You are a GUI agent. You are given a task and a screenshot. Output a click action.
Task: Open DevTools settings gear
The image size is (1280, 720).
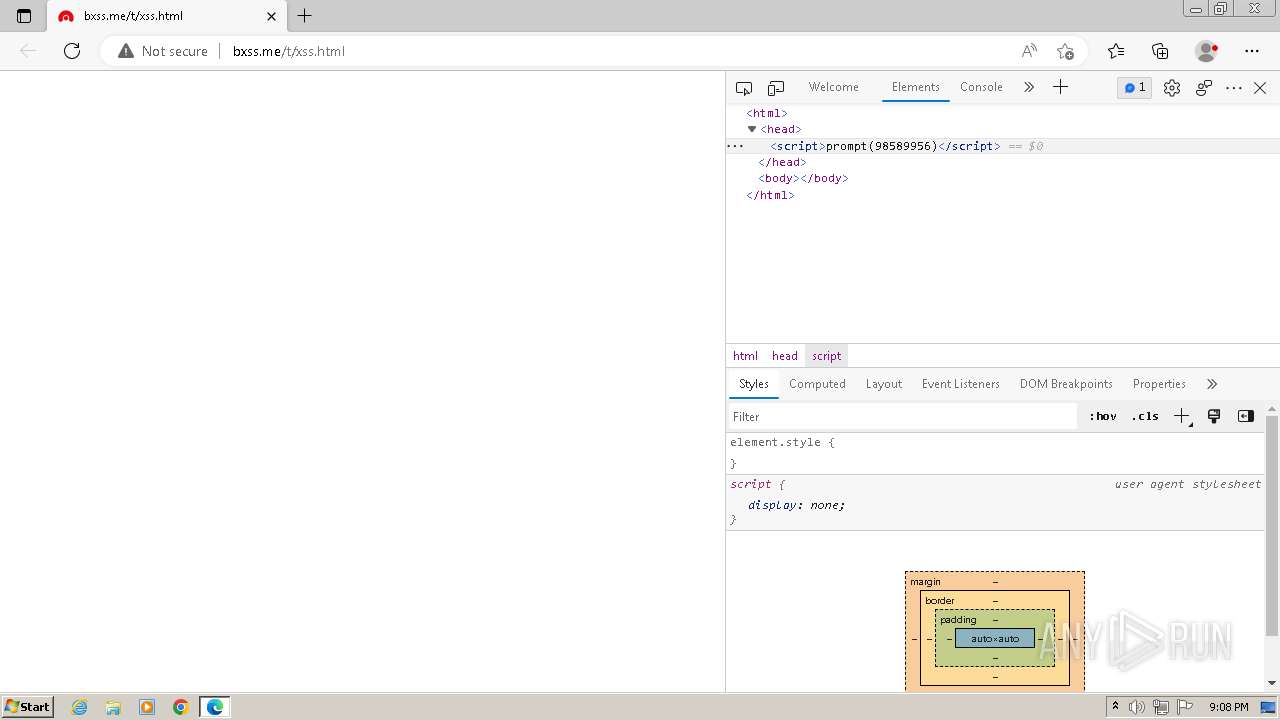coord(1172,88)
